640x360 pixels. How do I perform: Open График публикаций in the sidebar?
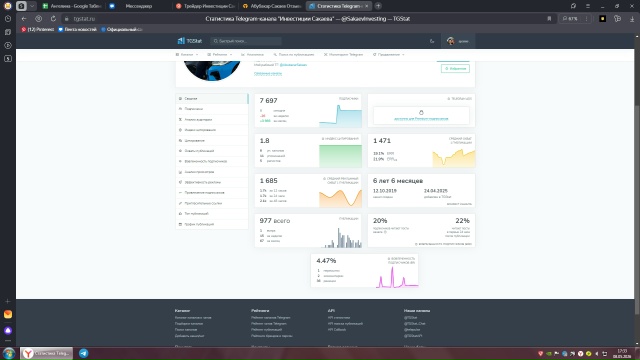[x=212, y=224]
